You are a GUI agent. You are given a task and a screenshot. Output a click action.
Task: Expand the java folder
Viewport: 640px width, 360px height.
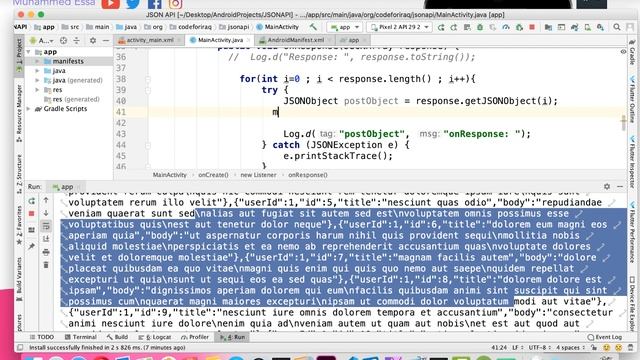[37, 71]
